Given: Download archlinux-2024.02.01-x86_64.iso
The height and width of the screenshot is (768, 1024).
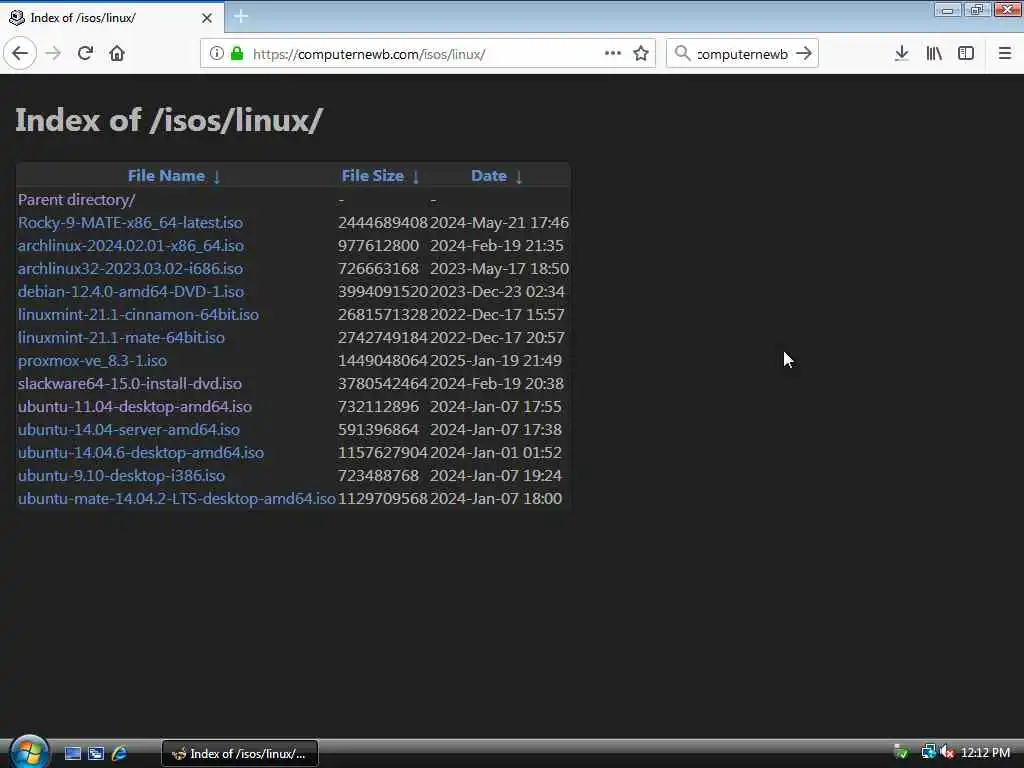Looking at the screenshot, I should click(x=131, y=246).
